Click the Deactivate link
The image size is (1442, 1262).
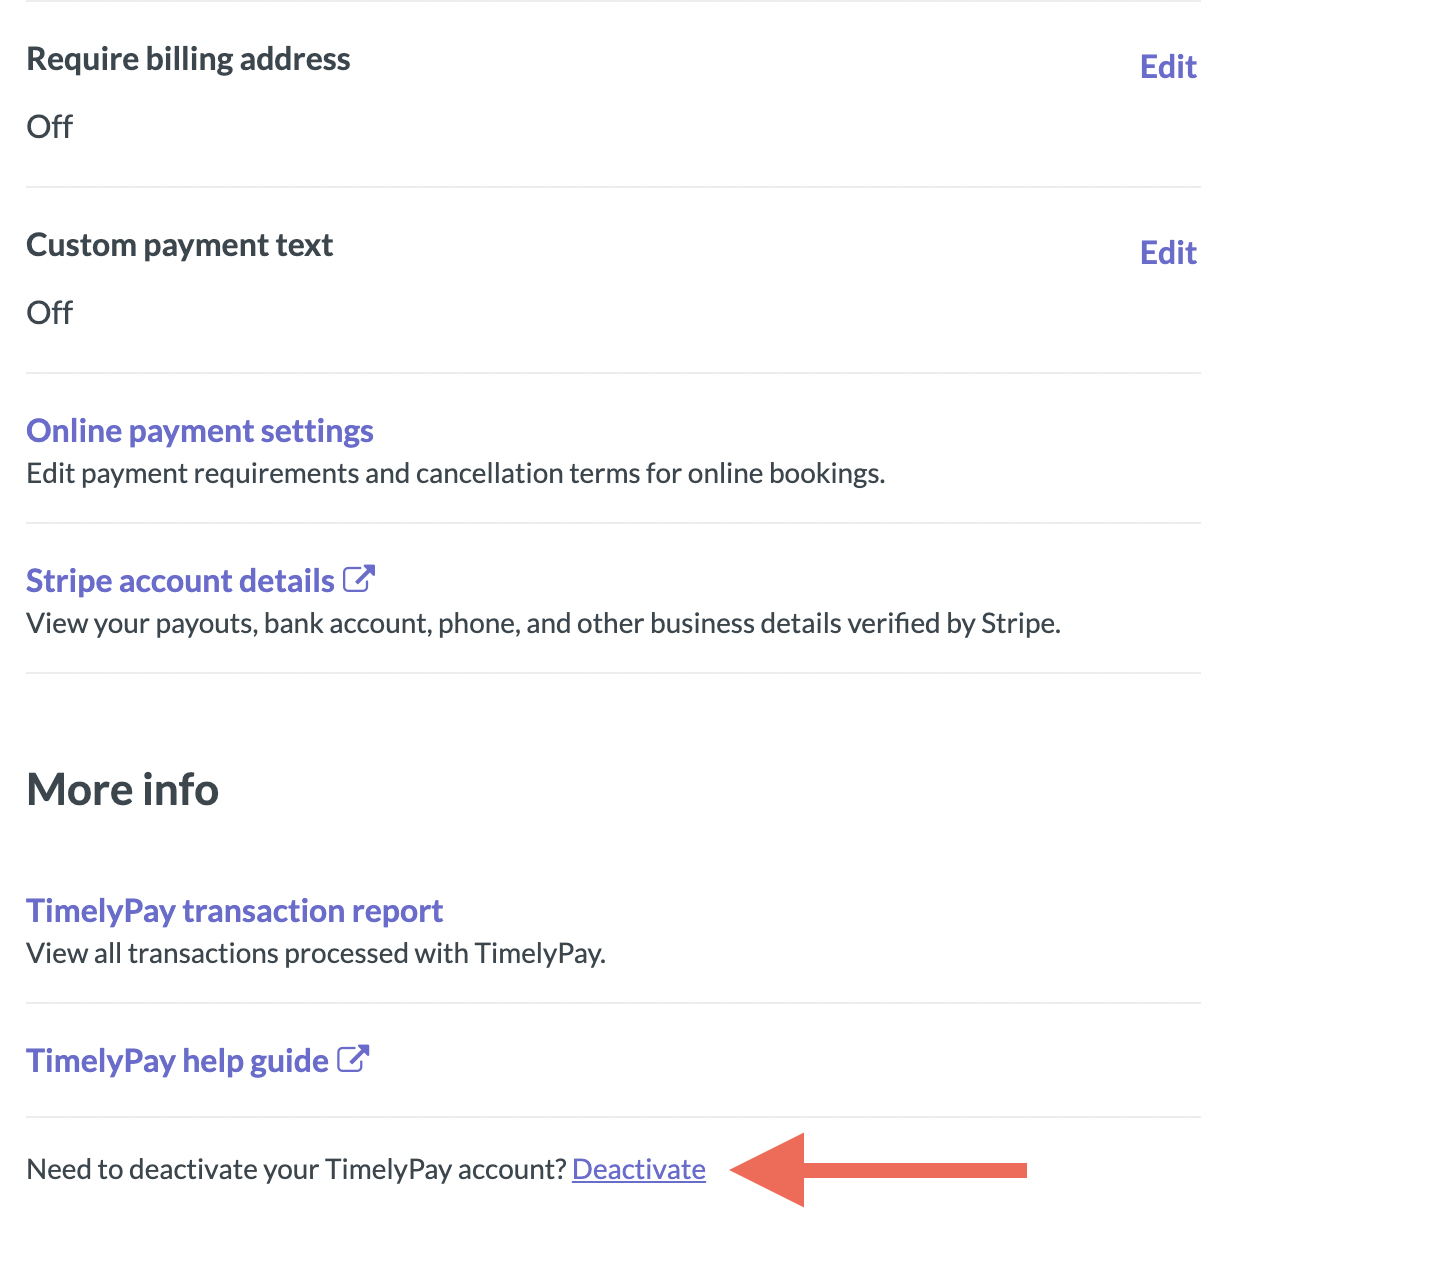pos(639,1169)
